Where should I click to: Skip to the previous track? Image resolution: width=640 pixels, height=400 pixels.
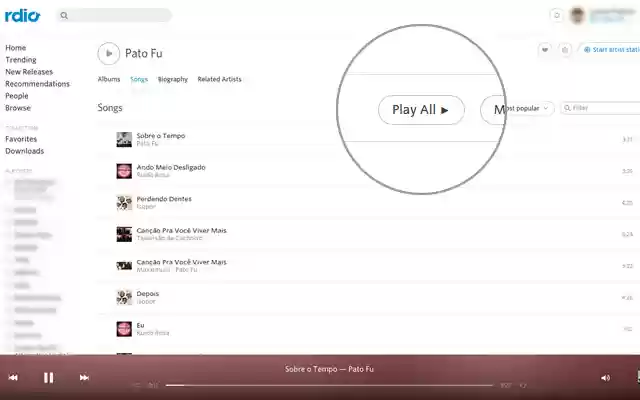(13, 378)
